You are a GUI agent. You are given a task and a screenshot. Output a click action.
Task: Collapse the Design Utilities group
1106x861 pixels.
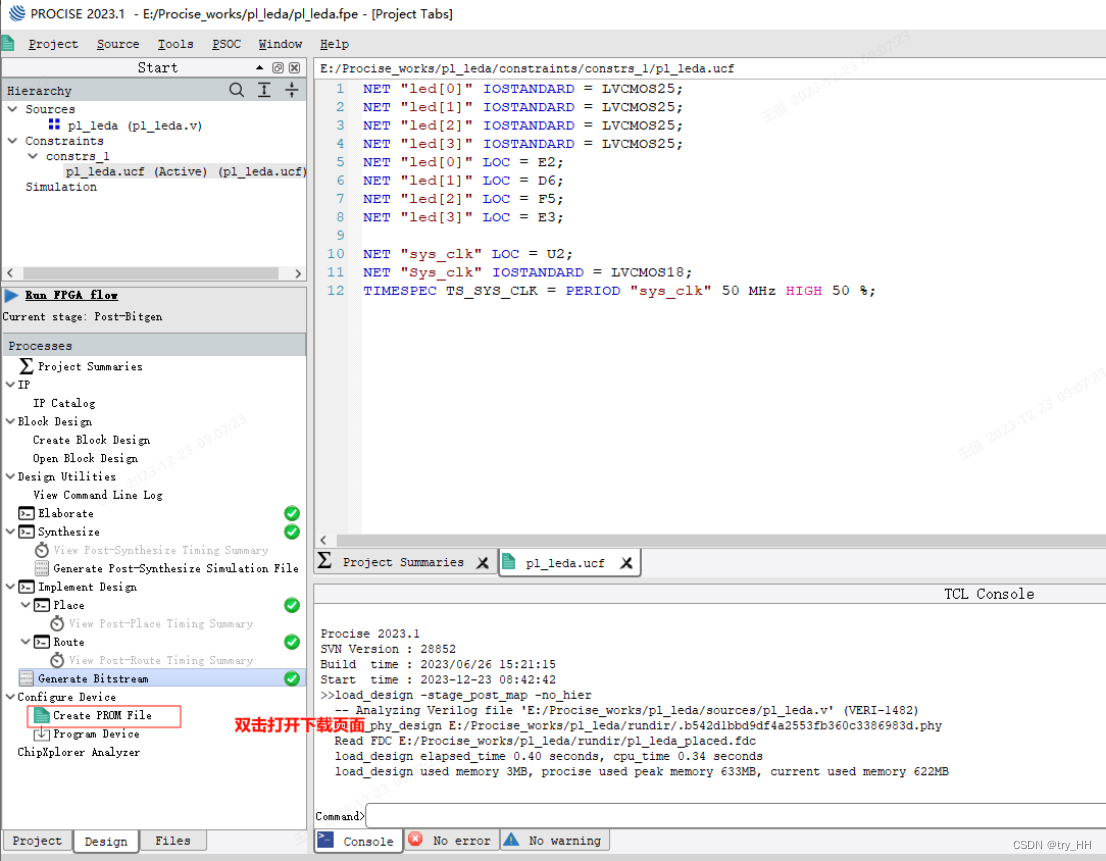[x=10, y=476]
